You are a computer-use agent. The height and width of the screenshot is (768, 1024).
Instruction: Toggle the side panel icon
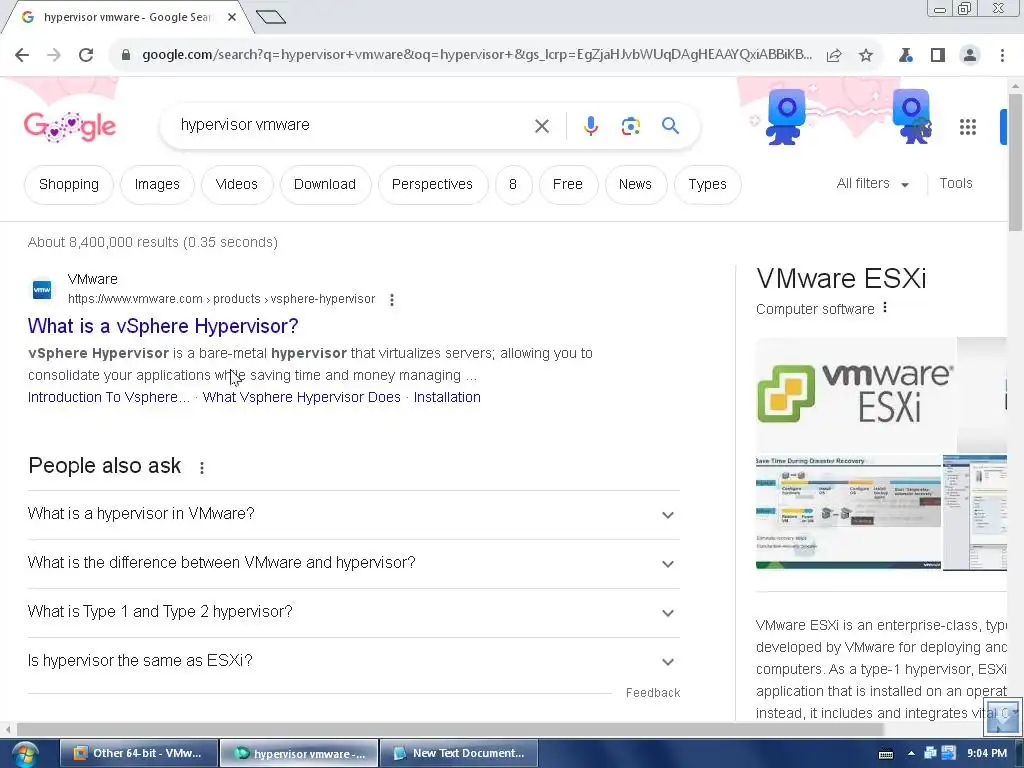938,56
